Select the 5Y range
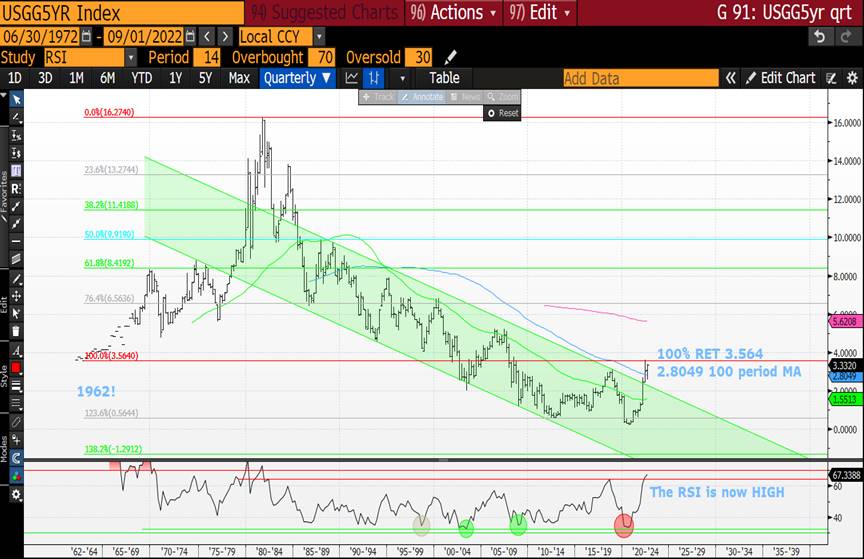 [x=205, y=78]
